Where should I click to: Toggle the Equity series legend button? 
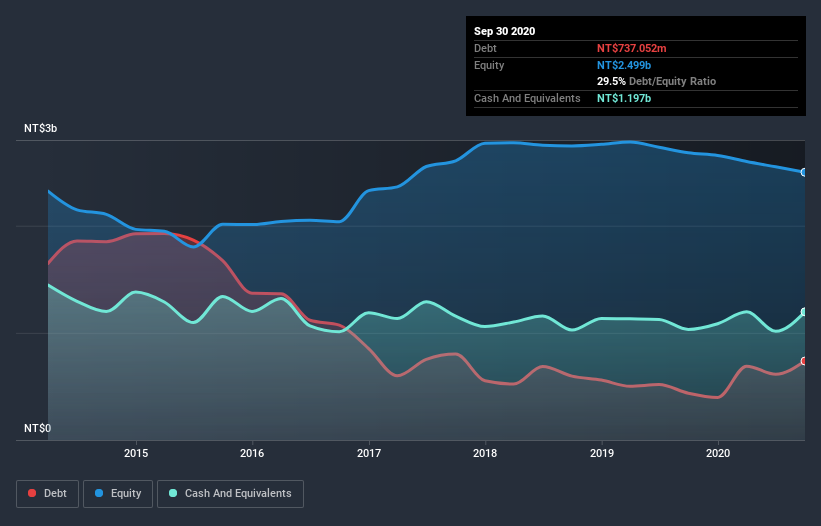point(118,494)
